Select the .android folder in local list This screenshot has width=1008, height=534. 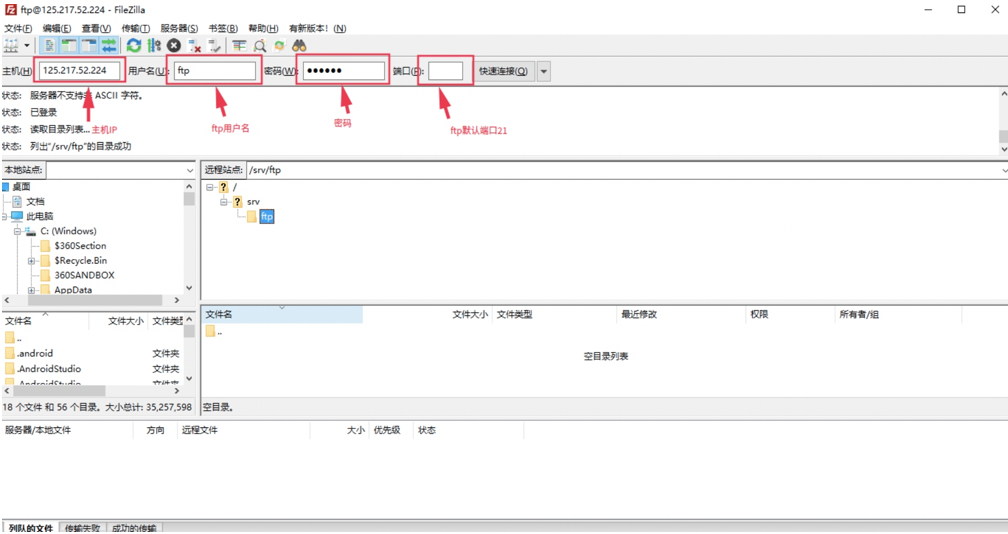click(x=35, y=353)
